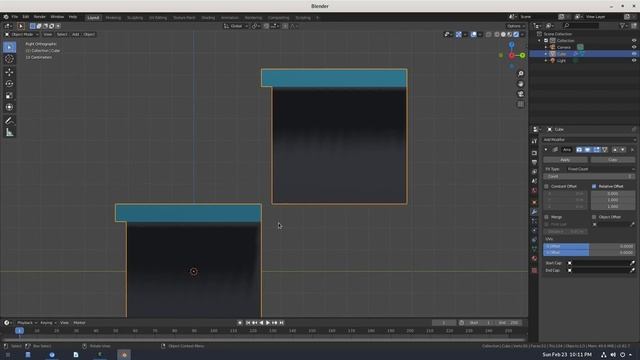Image resolution: width=640 pixels, height=360 pixels.
Task: Open the Window menu
Action: 57,17
